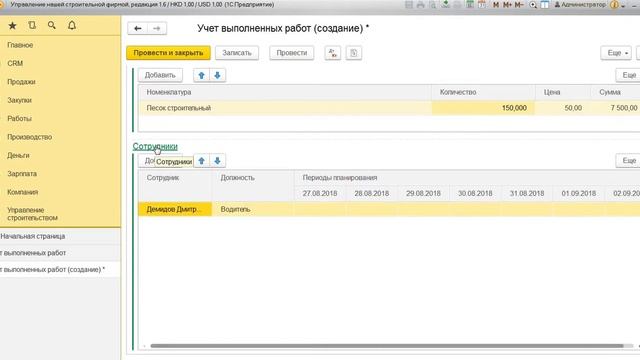Go forward with the right arrow
The height and width of the screenshot is (360, 640).
[157, 28]
